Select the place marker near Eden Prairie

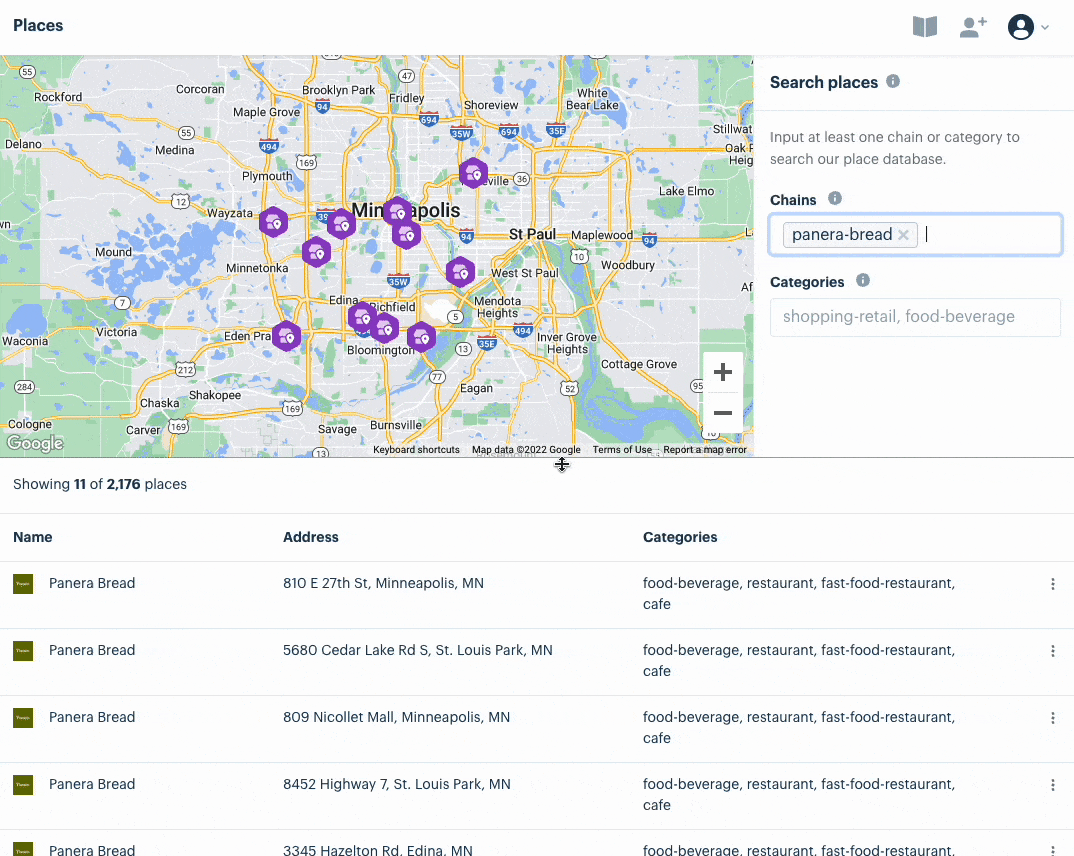[x=286, y=336]
